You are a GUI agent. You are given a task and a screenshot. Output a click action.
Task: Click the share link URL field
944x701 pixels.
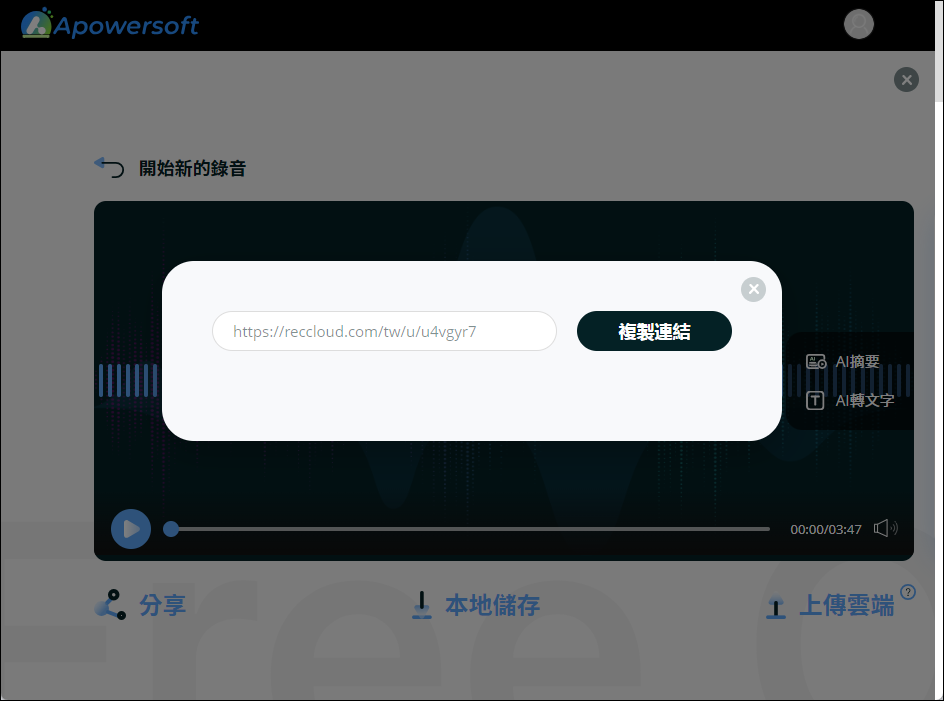coord(384,331)
